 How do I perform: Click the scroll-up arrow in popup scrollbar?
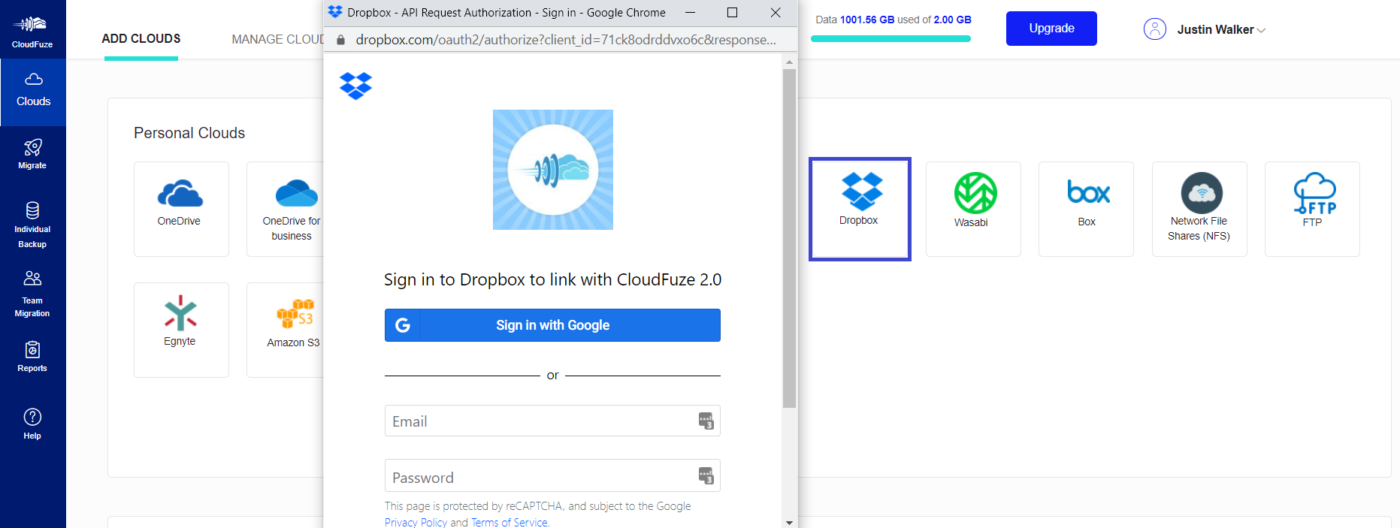click(789, 62)
